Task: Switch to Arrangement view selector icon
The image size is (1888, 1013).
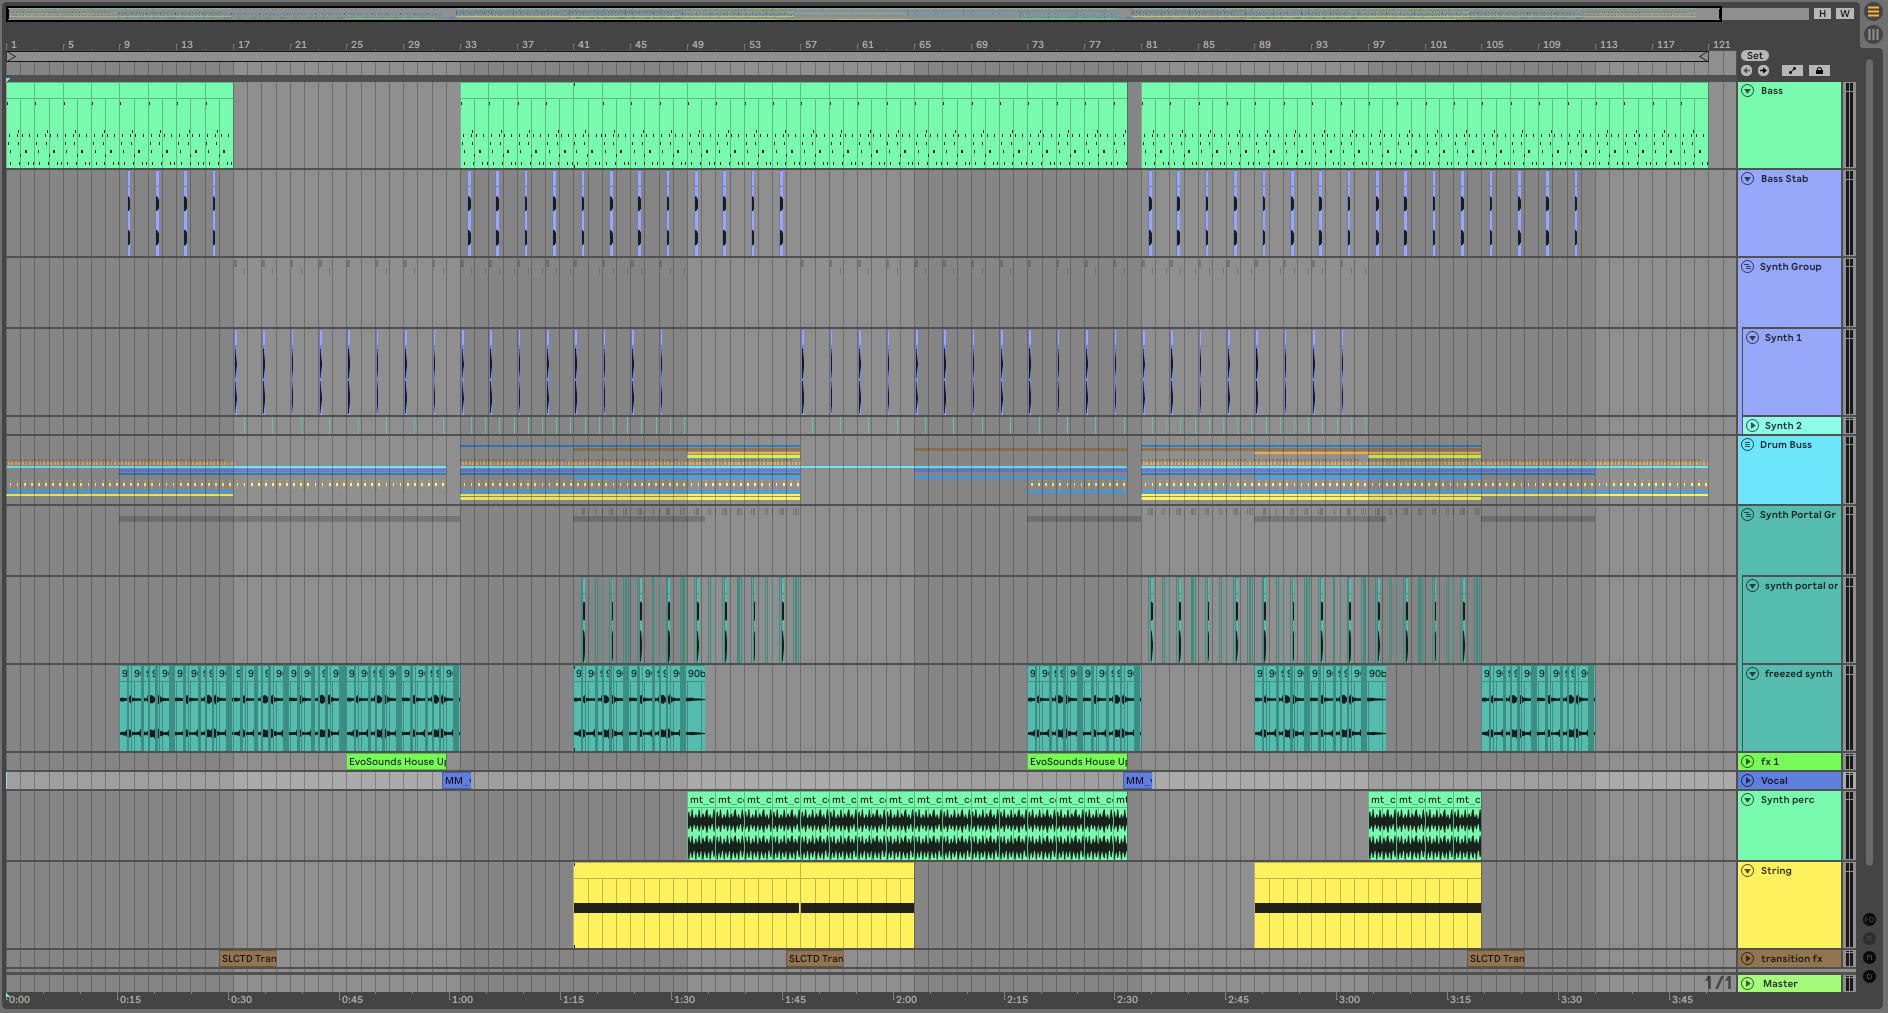Action: [x=1873, y=12]
